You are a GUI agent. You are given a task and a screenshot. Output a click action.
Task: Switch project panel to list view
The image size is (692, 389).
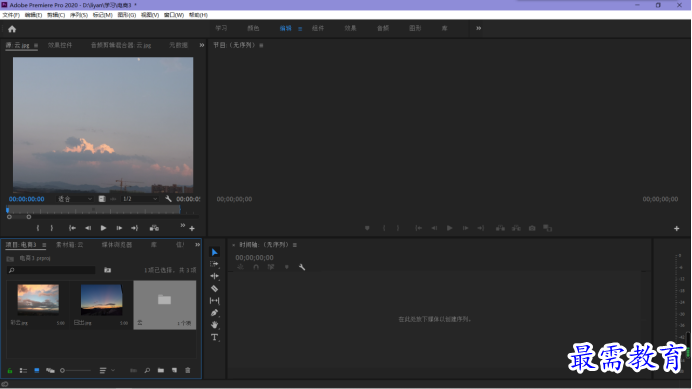click(x=23, y=370)
